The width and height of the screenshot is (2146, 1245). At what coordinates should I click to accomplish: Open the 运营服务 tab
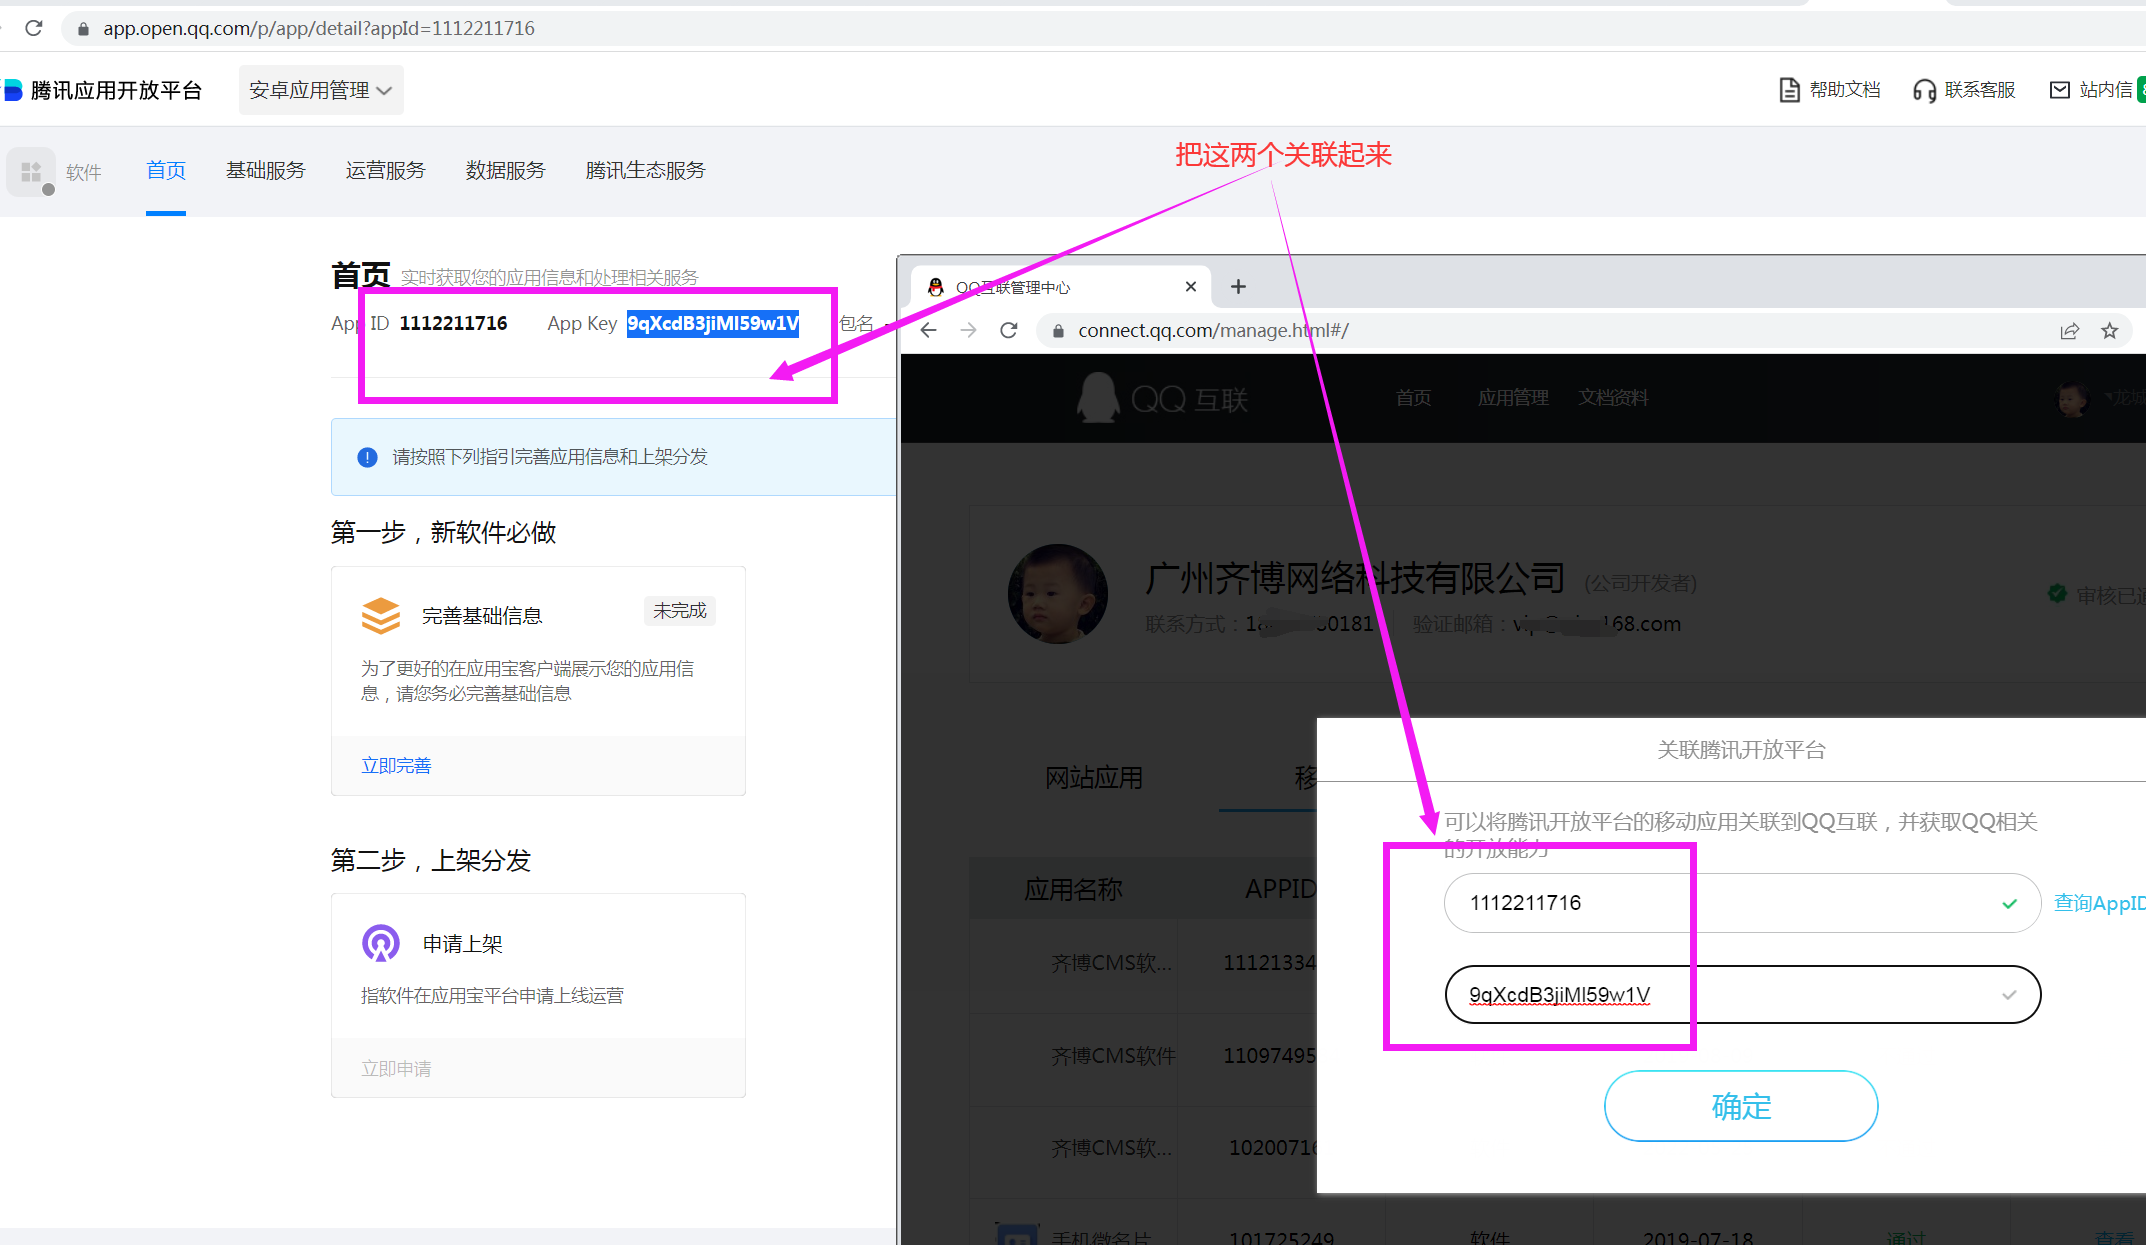[385, 171]
